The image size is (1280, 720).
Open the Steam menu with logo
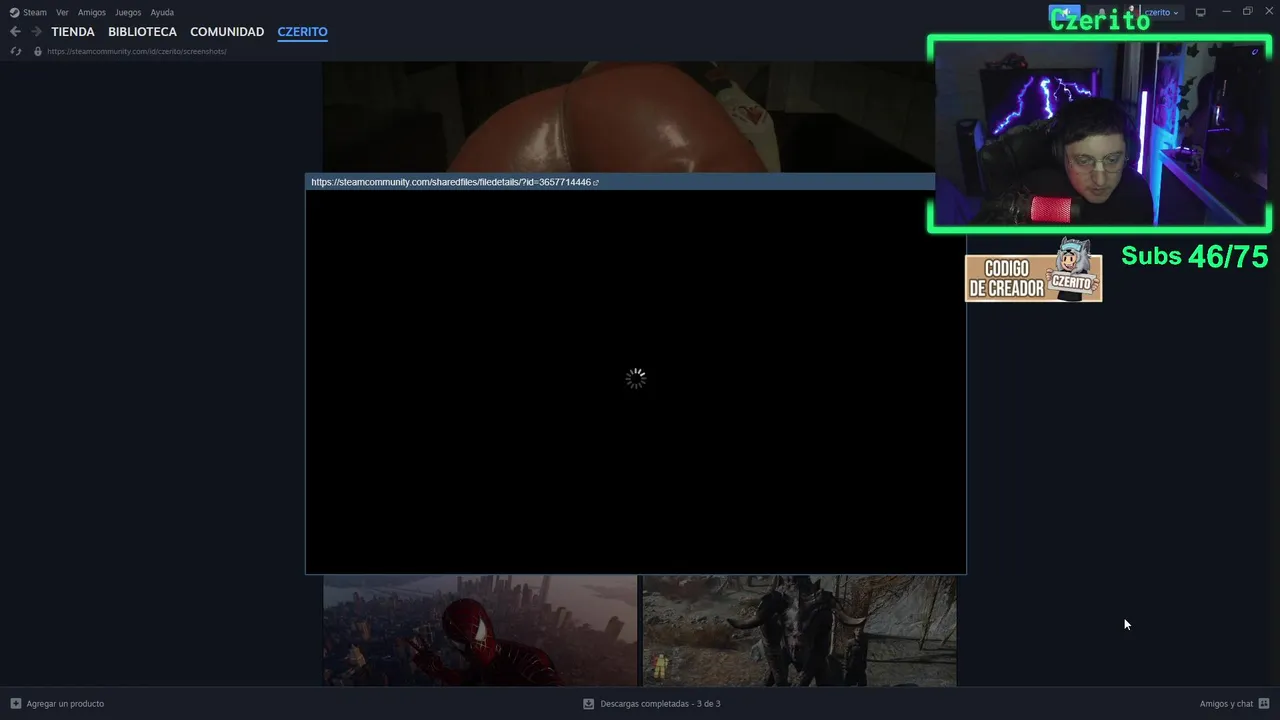pyautogui.click(x=28, y=12)
